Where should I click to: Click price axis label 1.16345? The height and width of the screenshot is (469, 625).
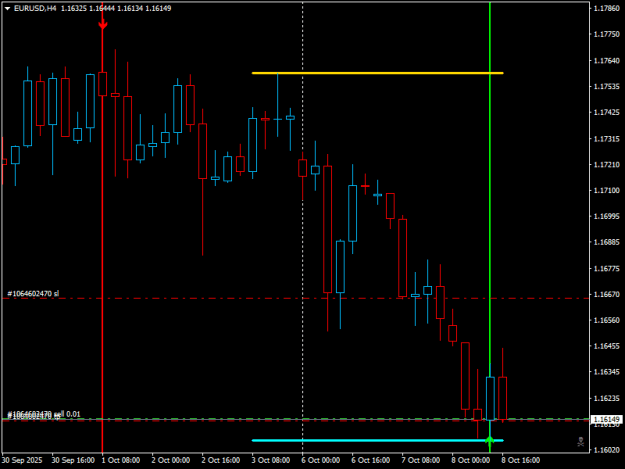[607, 372]
